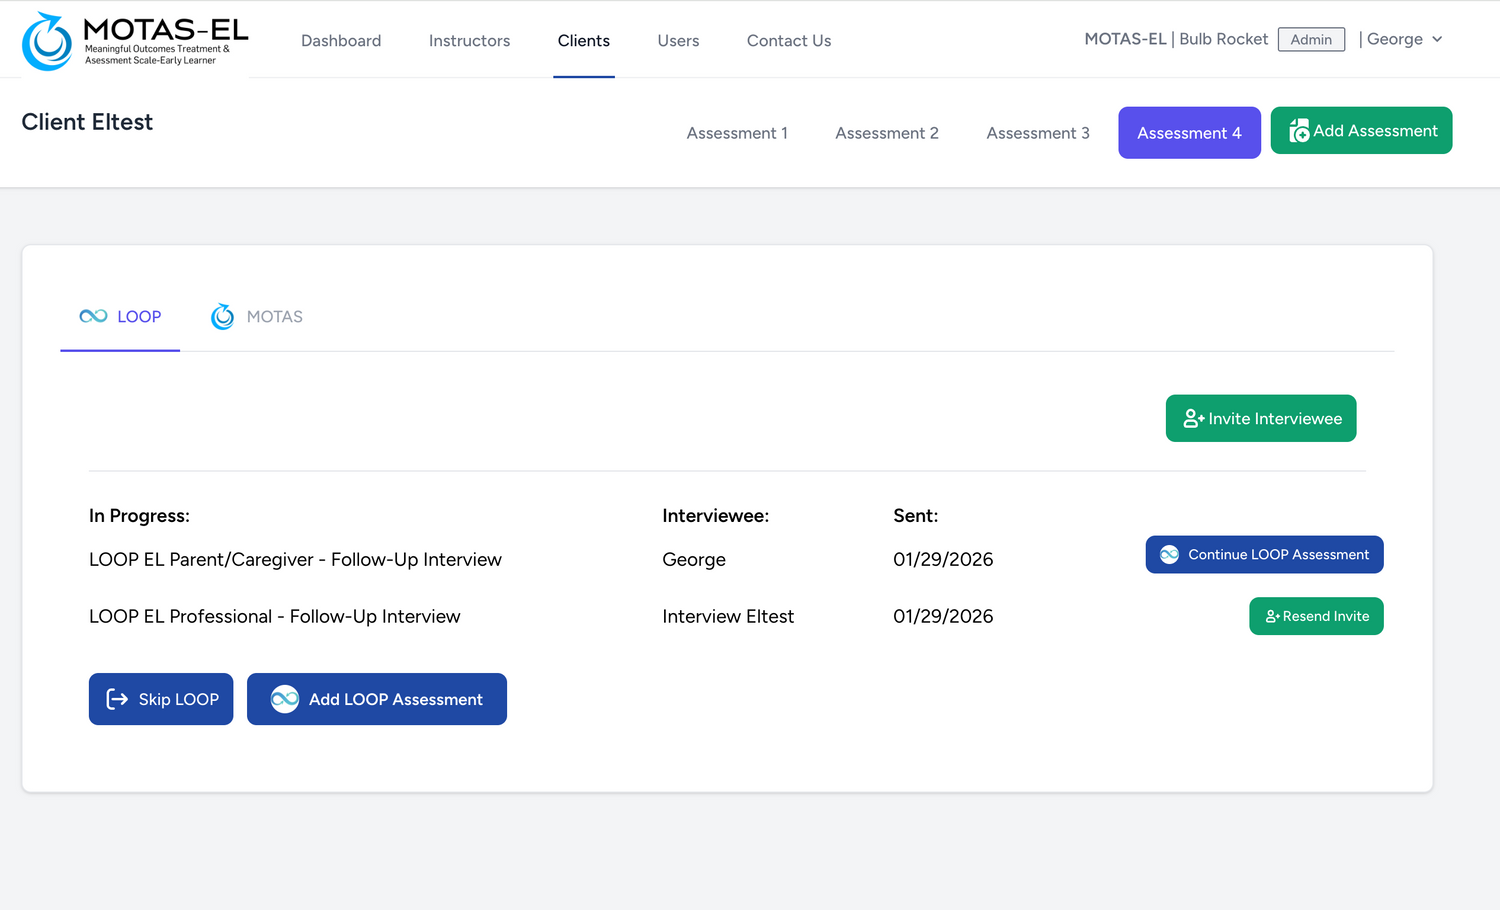Select the active Assessment 4 tab
This screenshot has height=910, width=1500.
click(x=1189, y=133)
